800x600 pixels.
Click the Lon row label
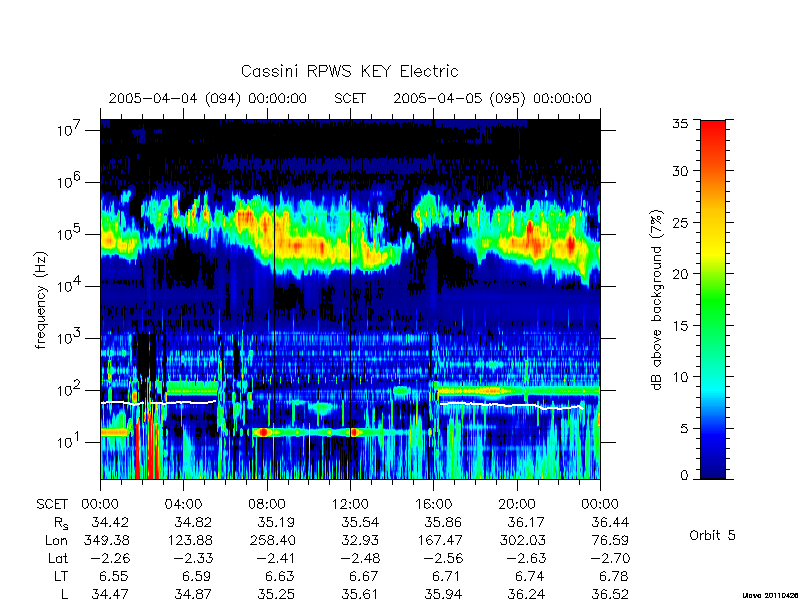56,540
